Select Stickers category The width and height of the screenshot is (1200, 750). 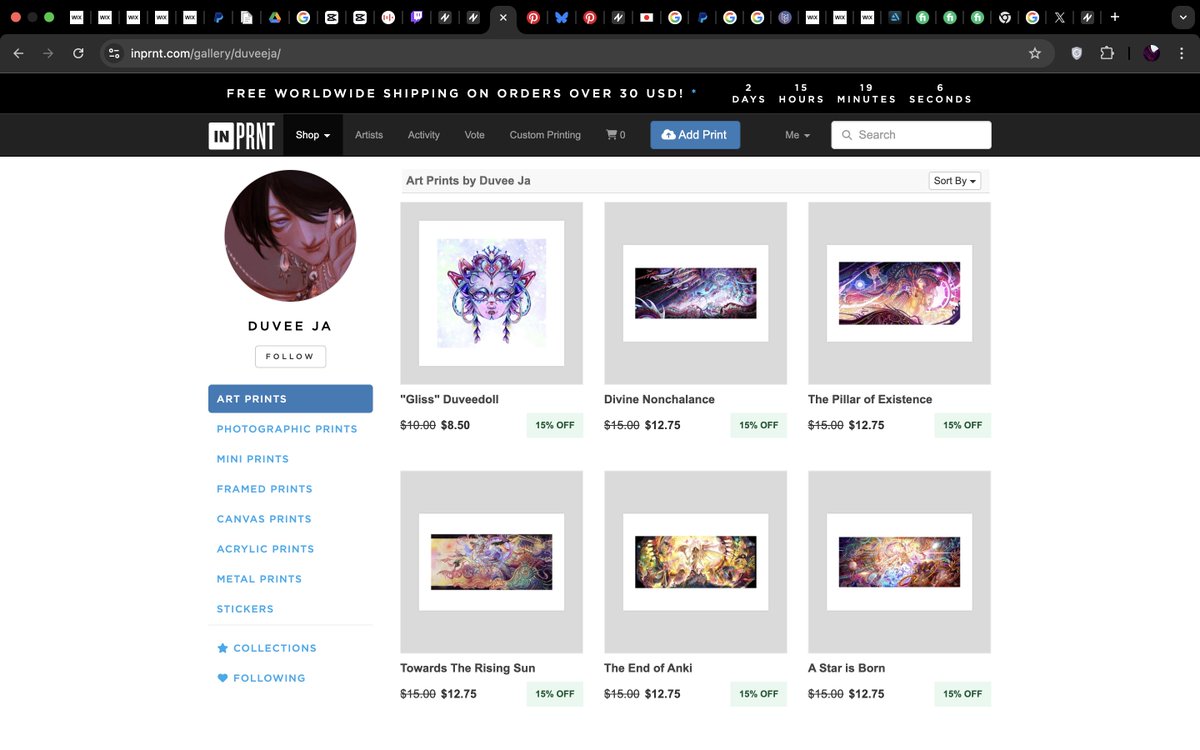coord(245,609)
